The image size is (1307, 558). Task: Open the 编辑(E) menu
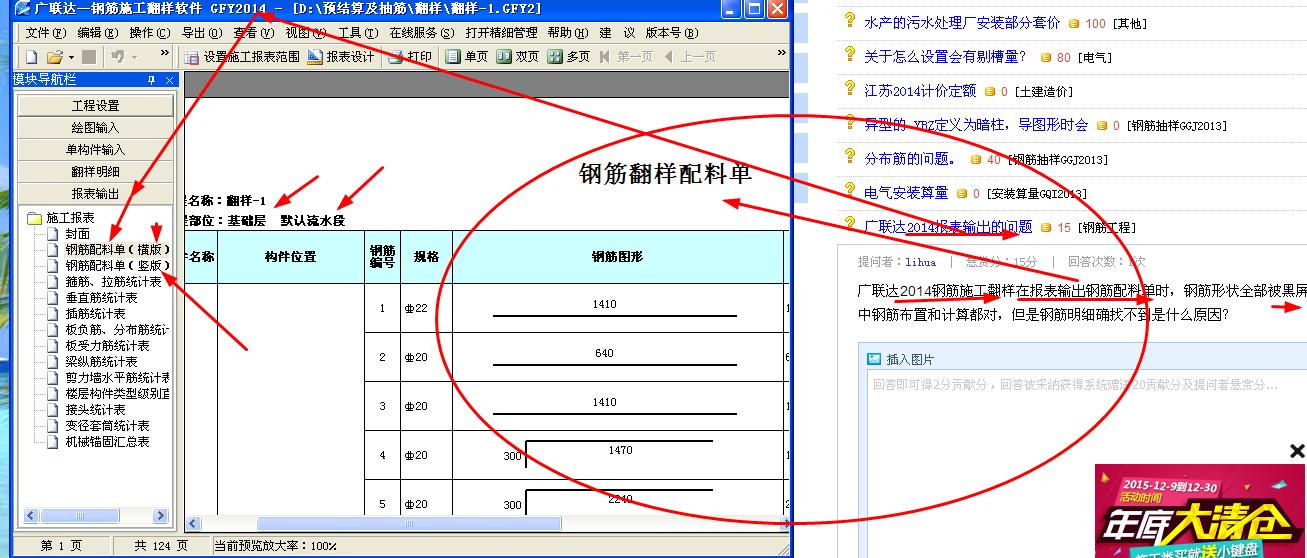click(x=98, y=33)
